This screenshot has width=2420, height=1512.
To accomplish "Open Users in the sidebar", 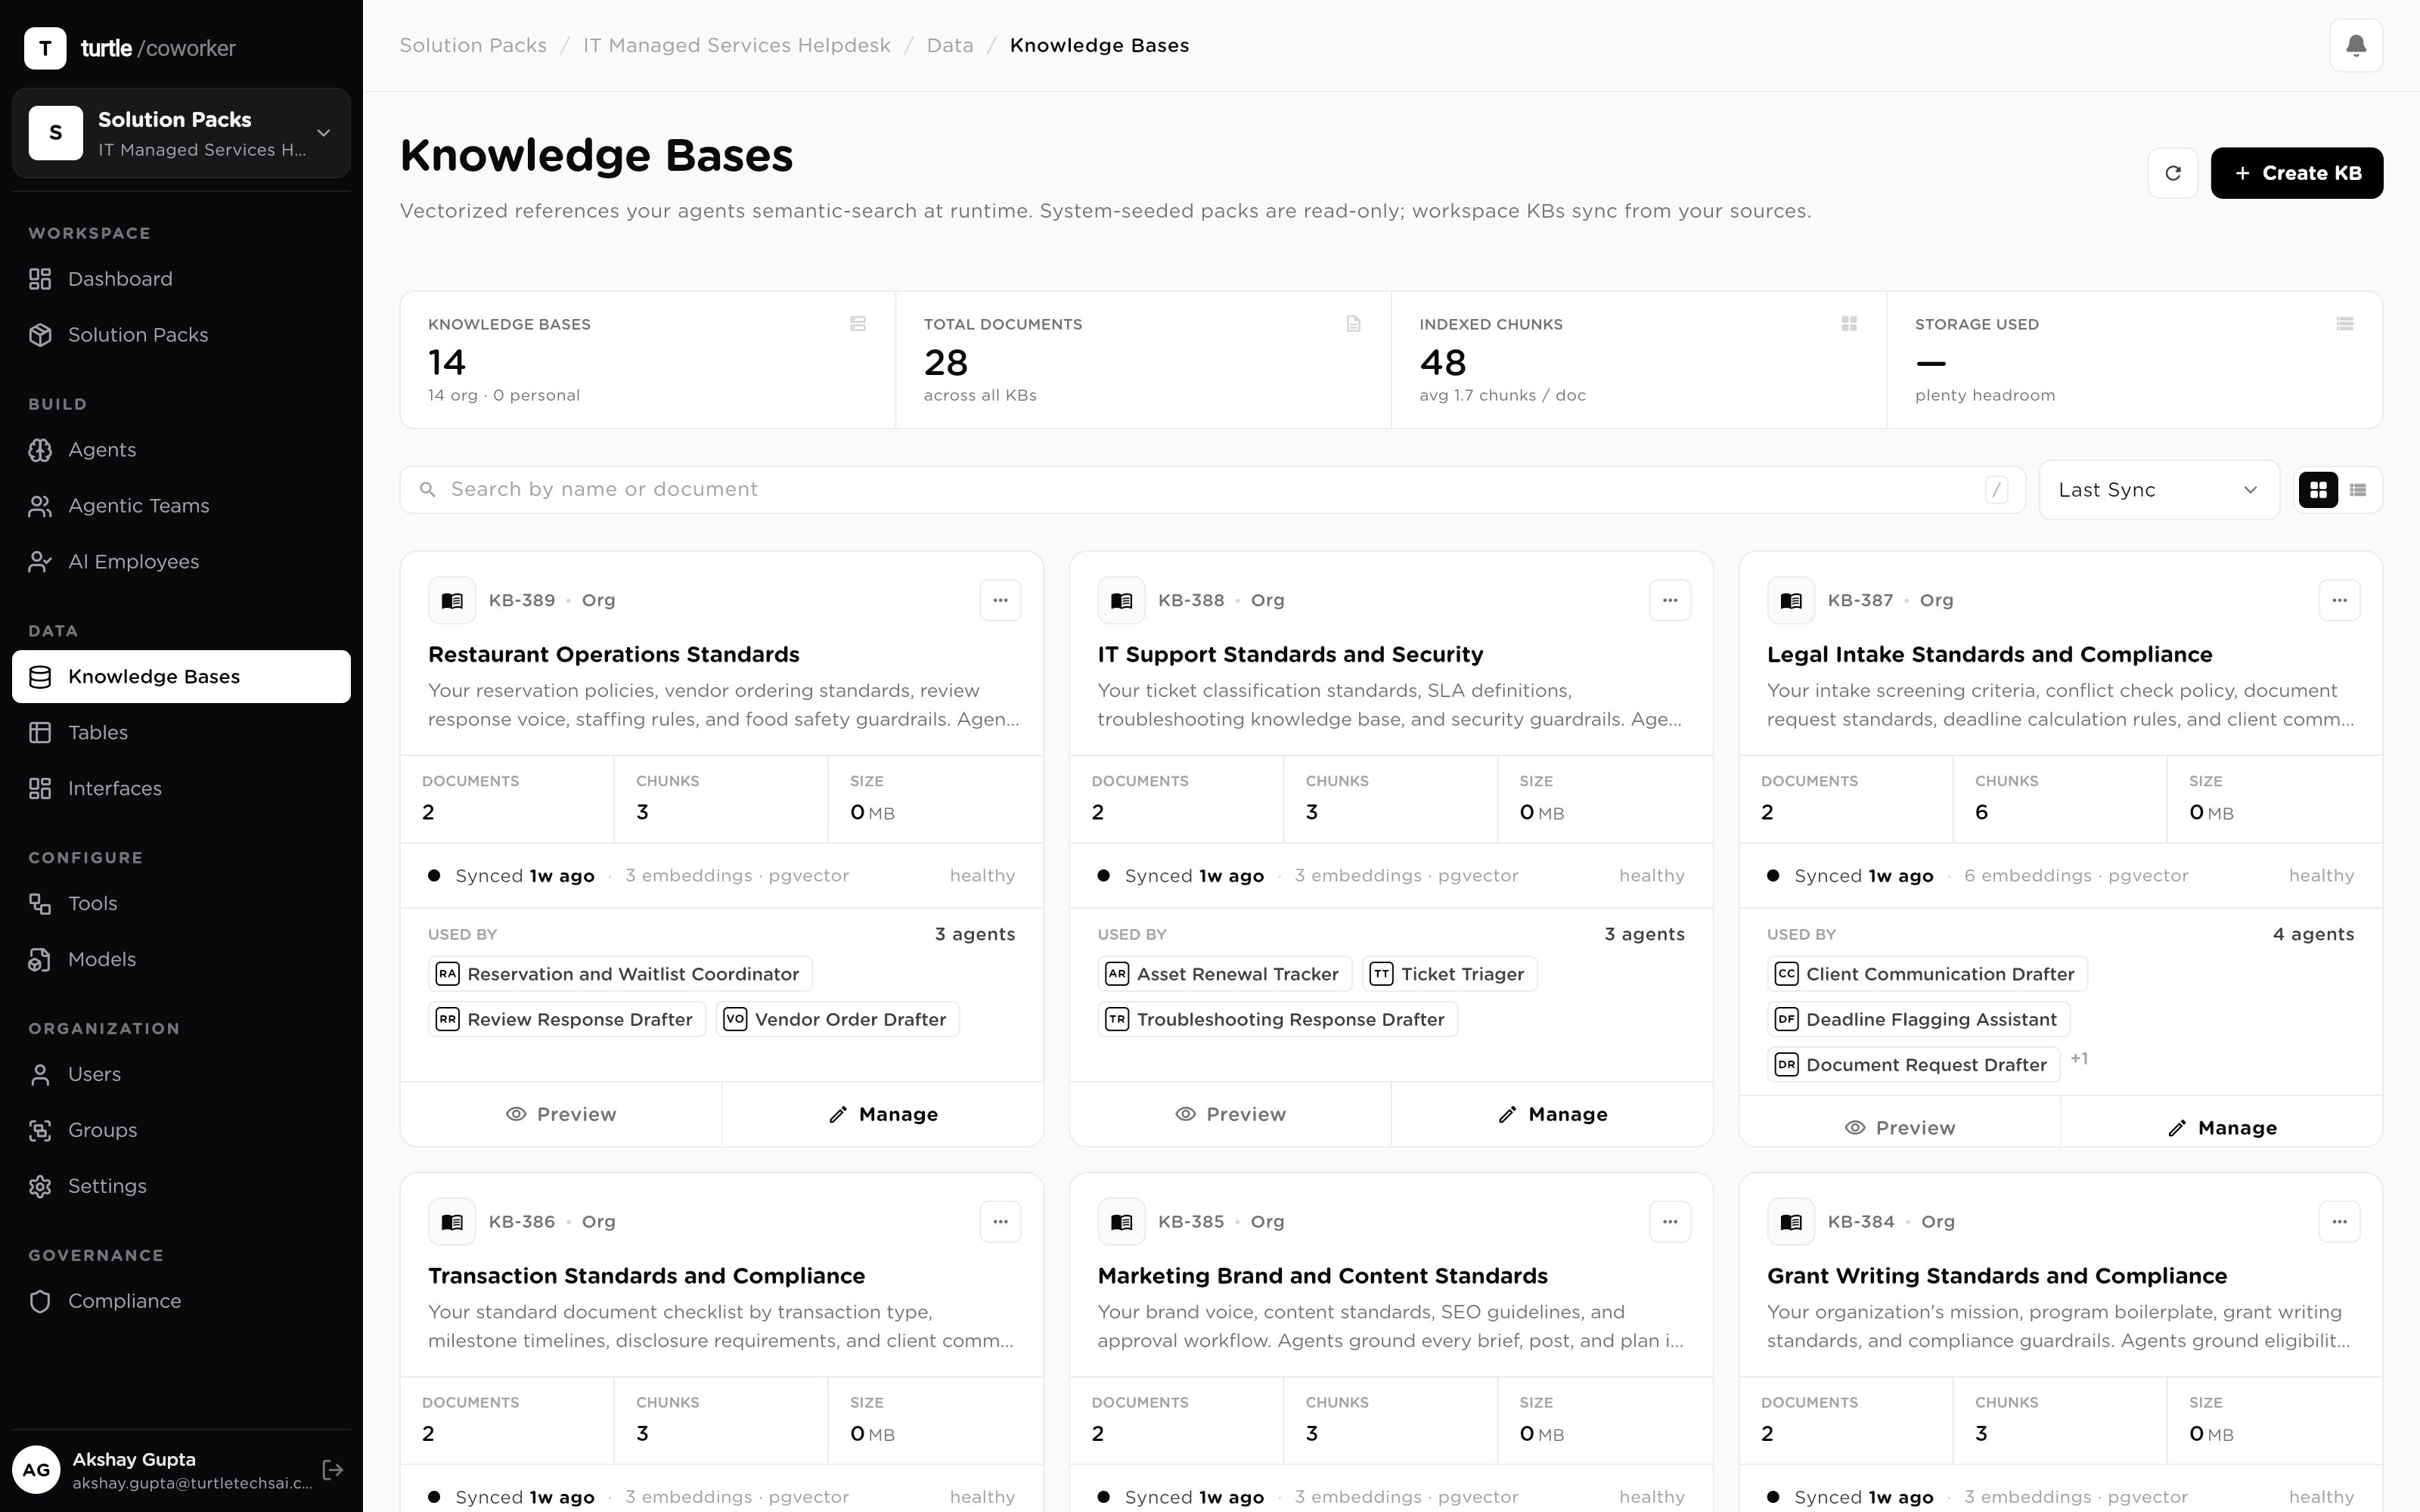I will coord(181,1075).
